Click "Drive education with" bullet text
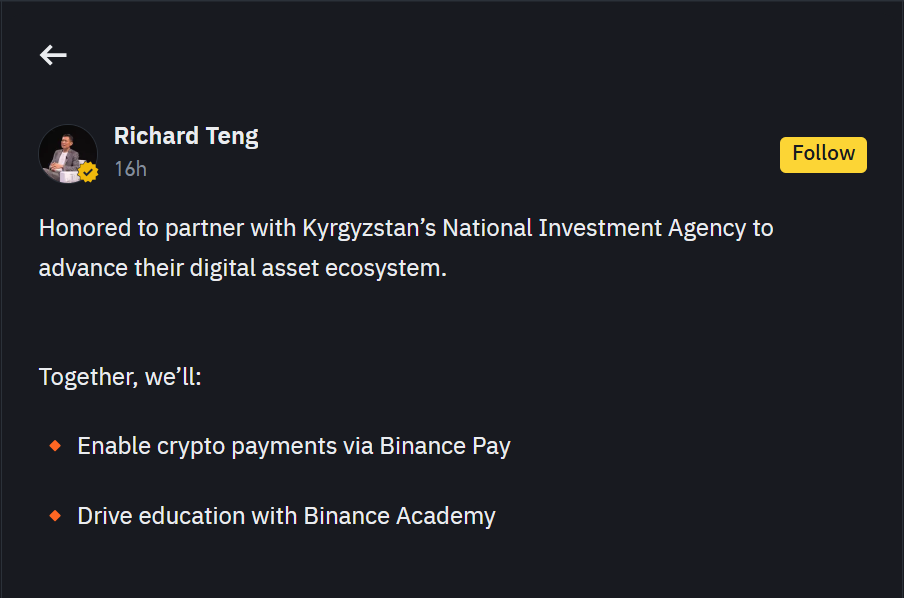 [187, 516]
